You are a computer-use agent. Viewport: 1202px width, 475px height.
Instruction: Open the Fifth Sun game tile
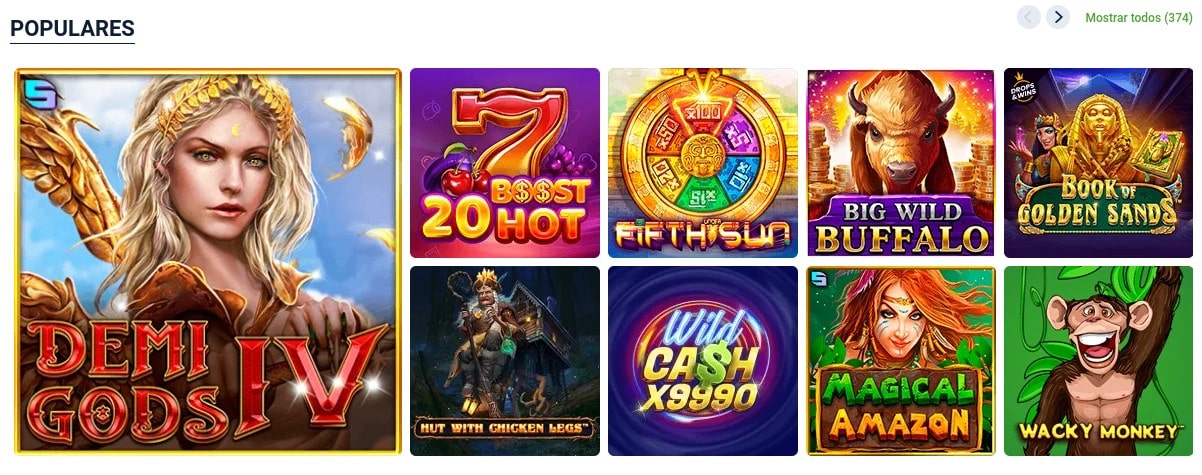(703, 163)
